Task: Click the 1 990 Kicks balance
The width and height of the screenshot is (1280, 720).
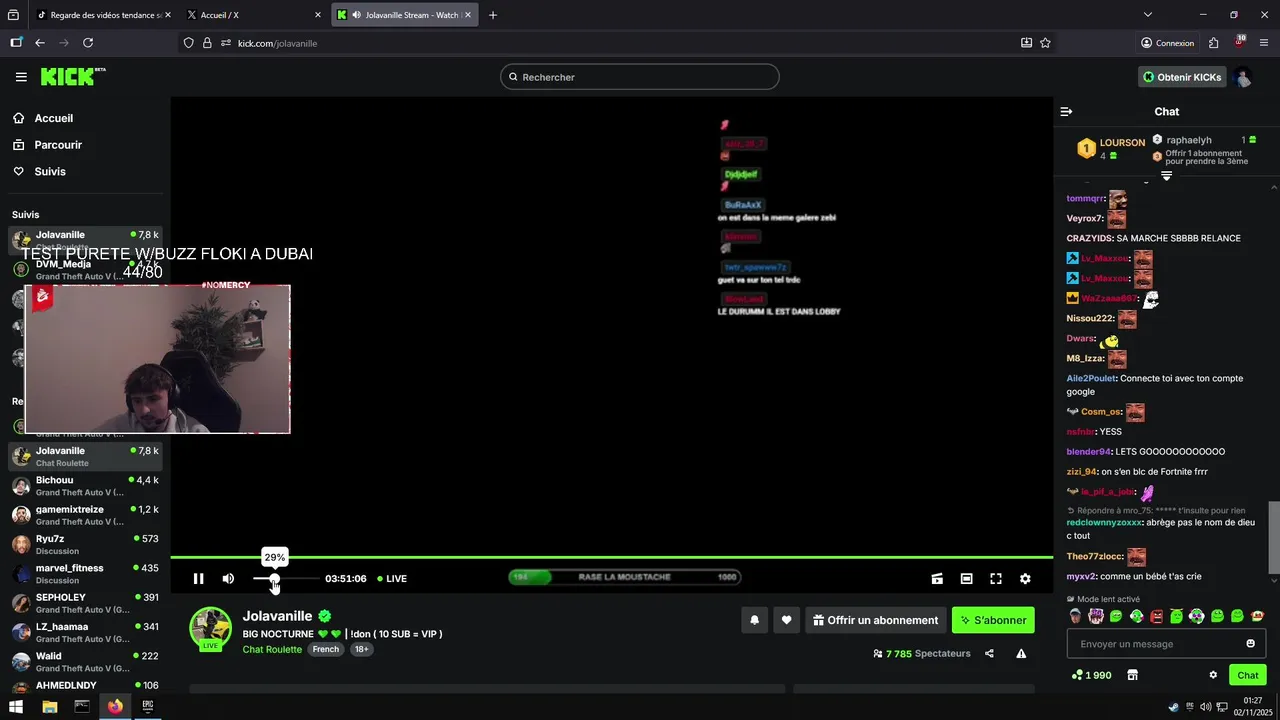Action: 1091,675
